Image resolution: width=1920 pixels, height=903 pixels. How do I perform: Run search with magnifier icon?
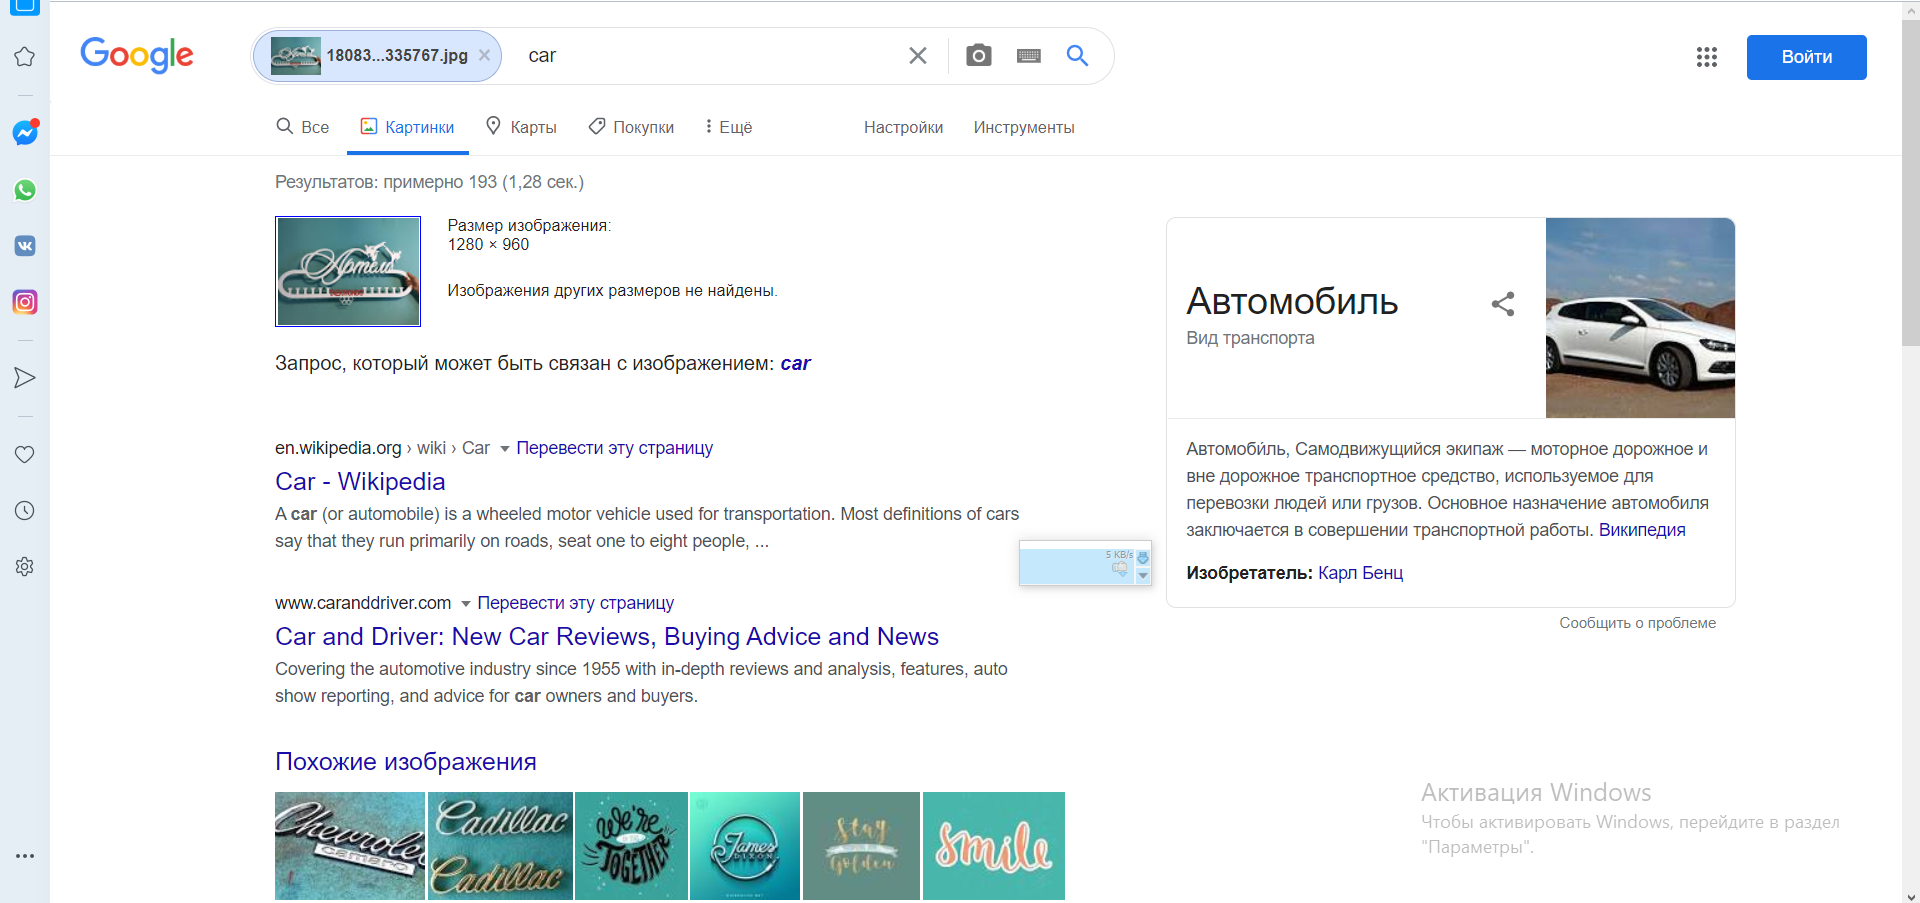pos(1077,55)
